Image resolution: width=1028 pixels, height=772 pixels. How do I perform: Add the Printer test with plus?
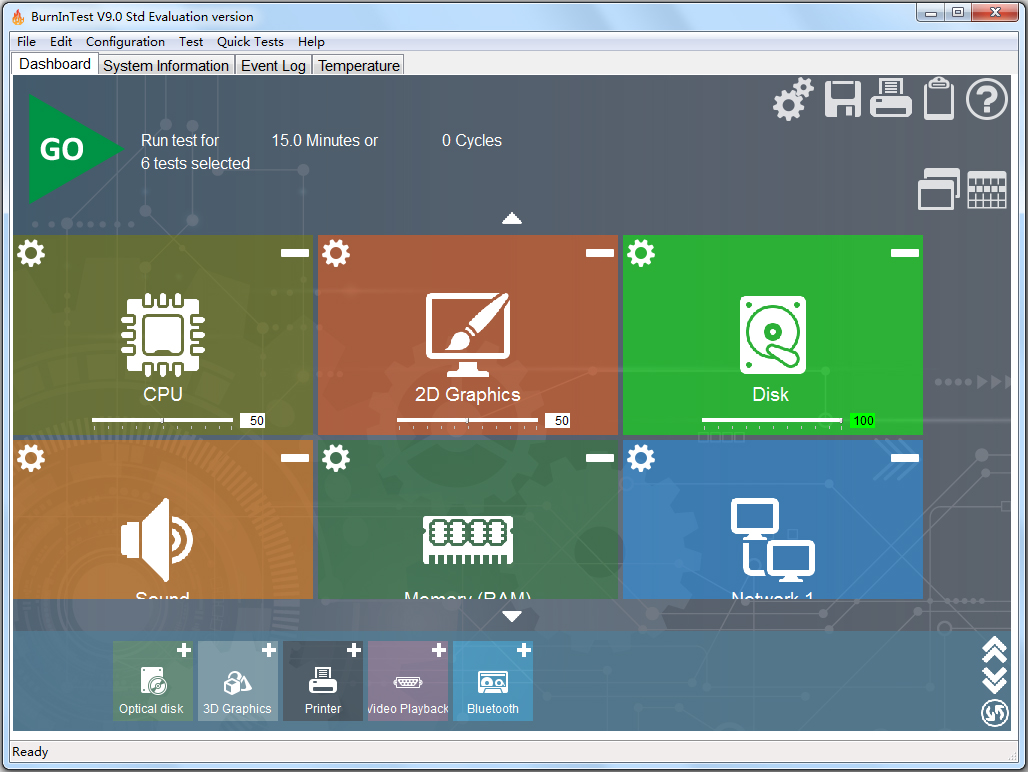click(354, 650)
